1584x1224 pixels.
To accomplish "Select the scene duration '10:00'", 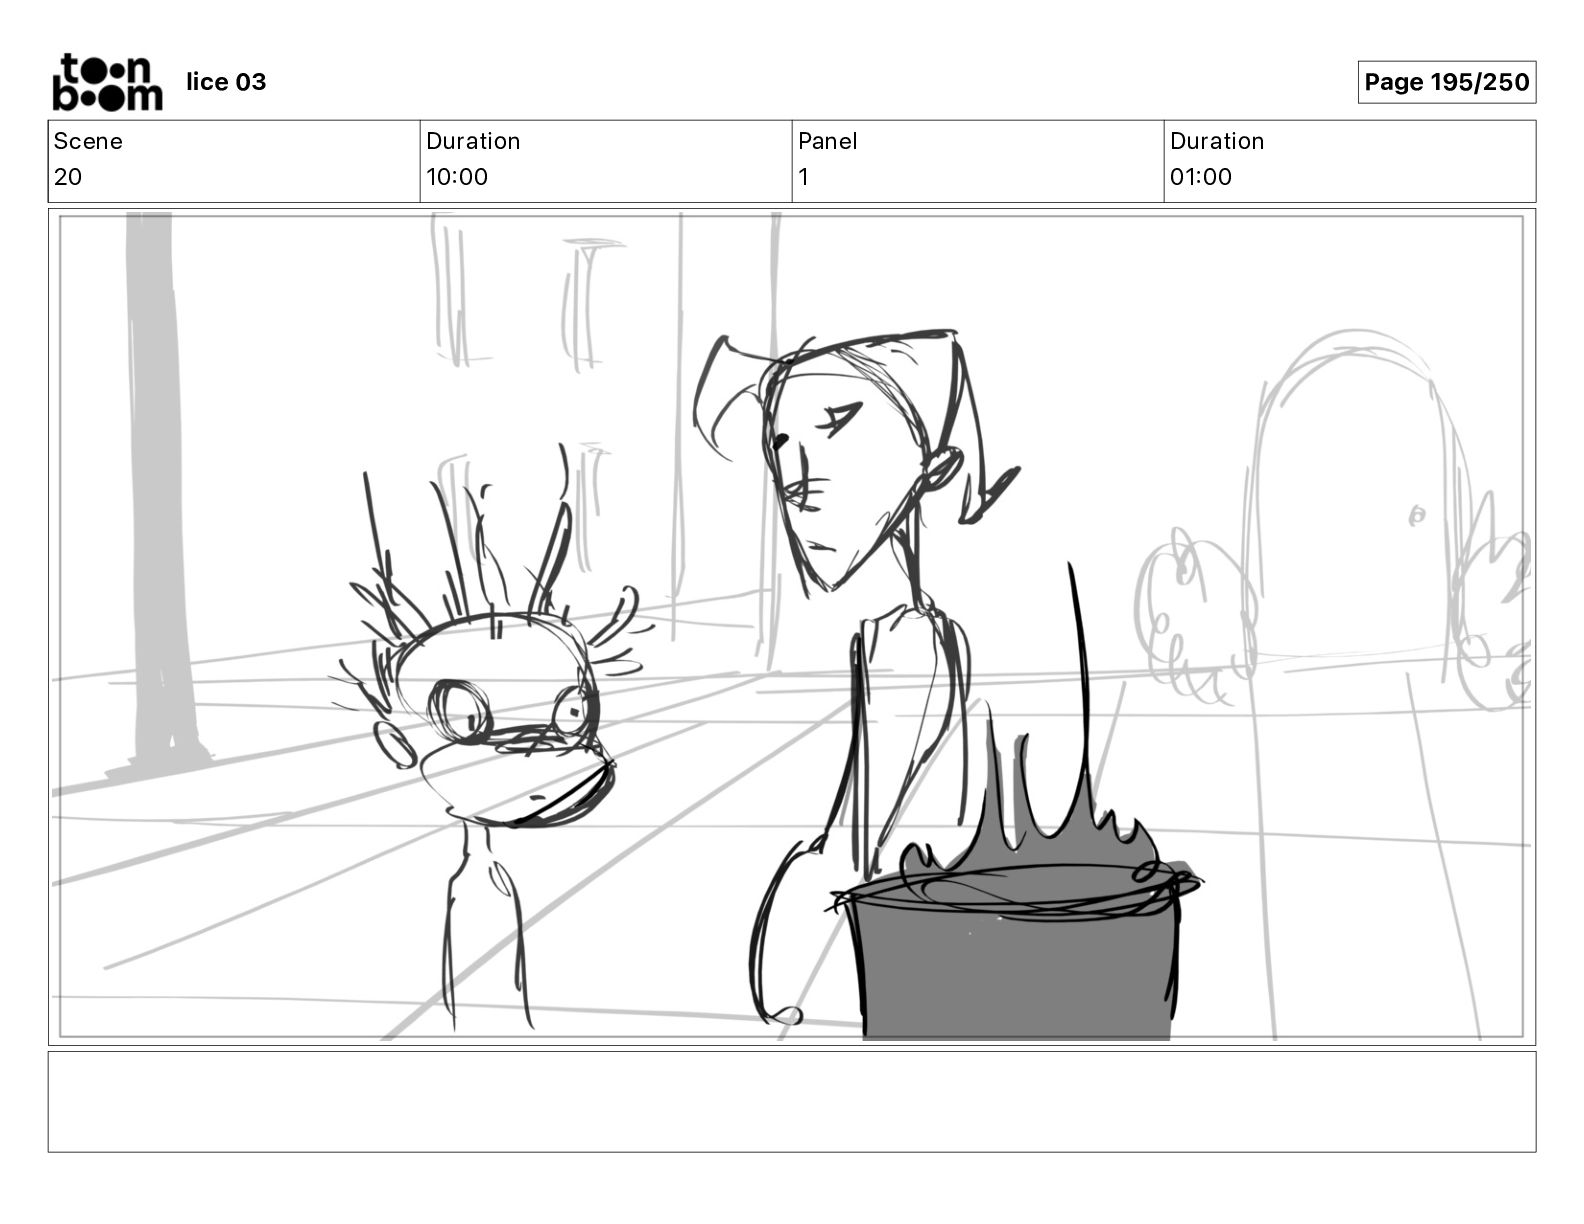I will 457,177.
